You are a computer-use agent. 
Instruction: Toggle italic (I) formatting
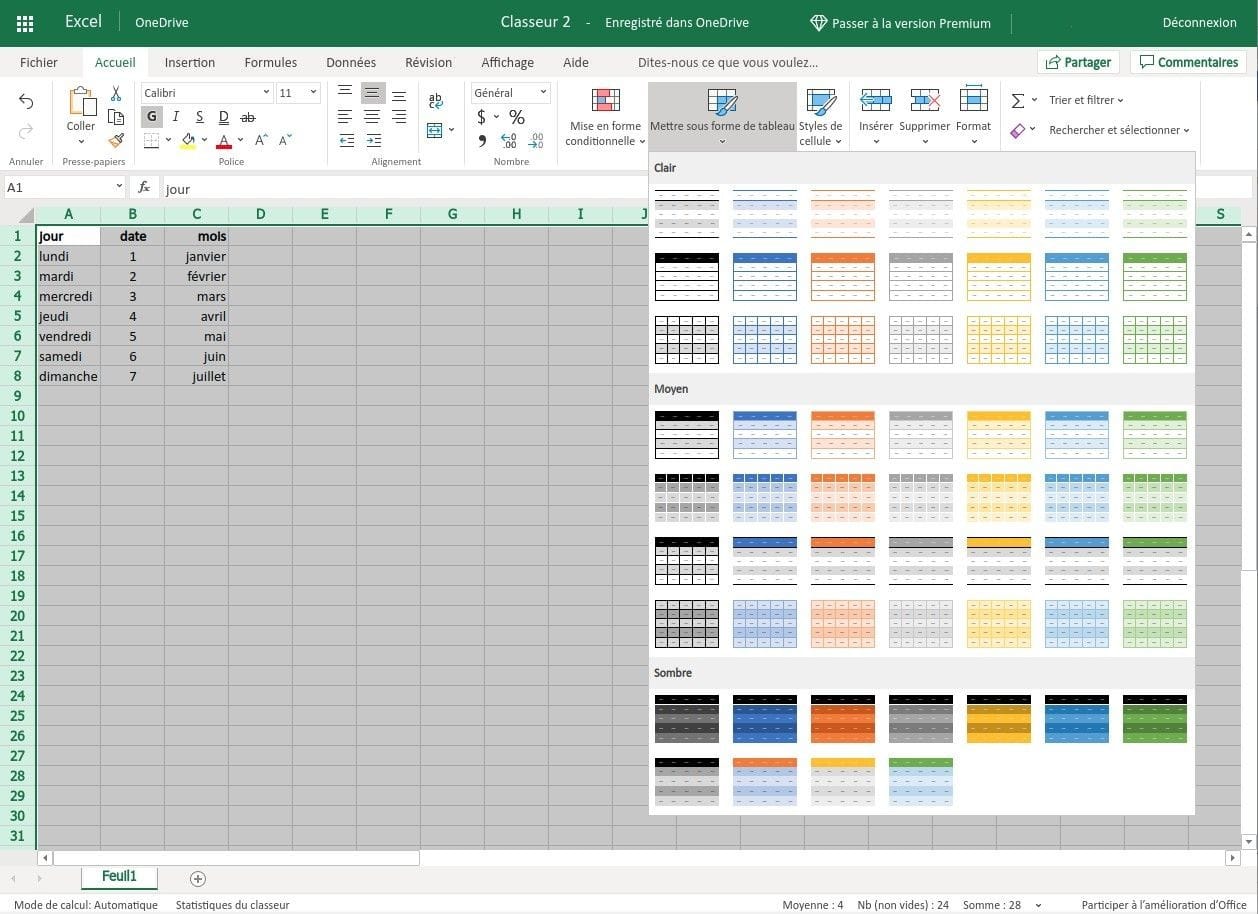tap(176, 117)
